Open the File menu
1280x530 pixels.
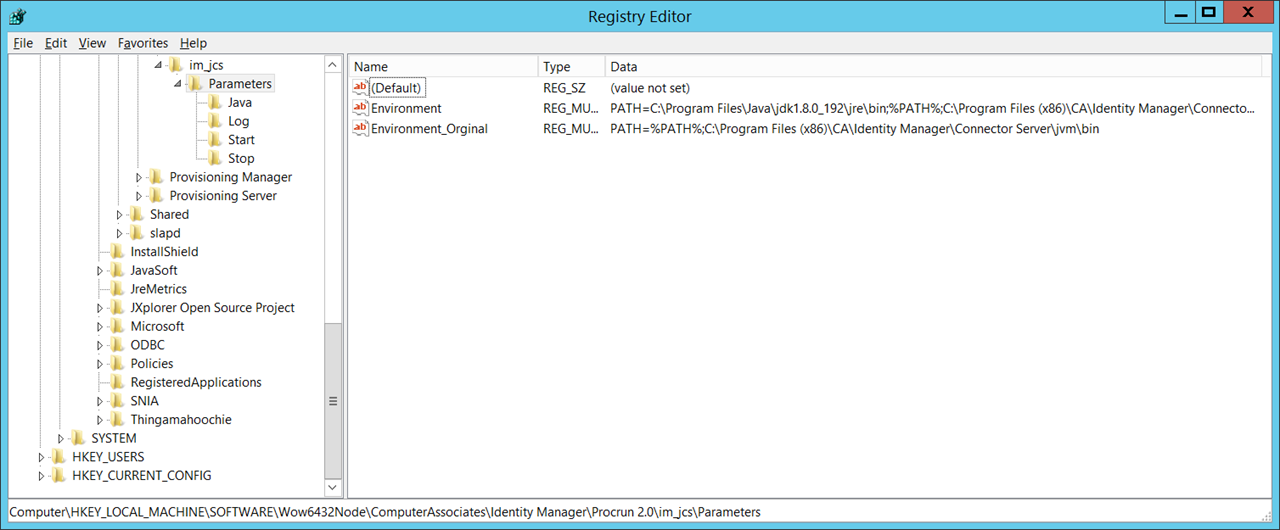(23, 43)
